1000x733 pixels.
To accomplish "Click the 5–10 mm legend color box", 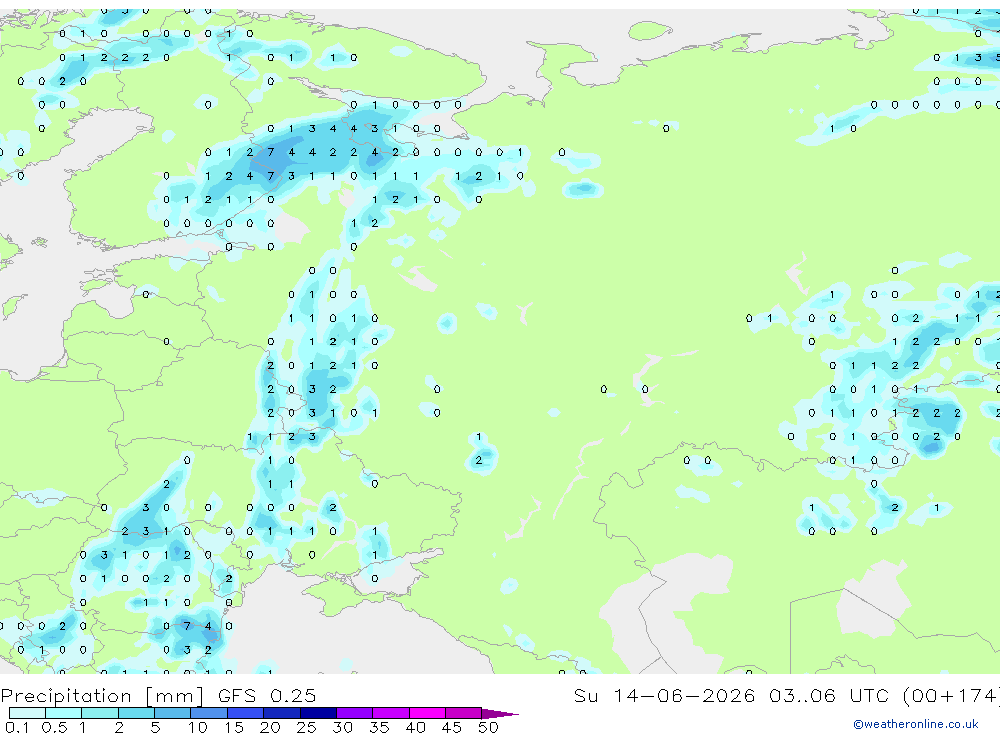I will (173, 713).
